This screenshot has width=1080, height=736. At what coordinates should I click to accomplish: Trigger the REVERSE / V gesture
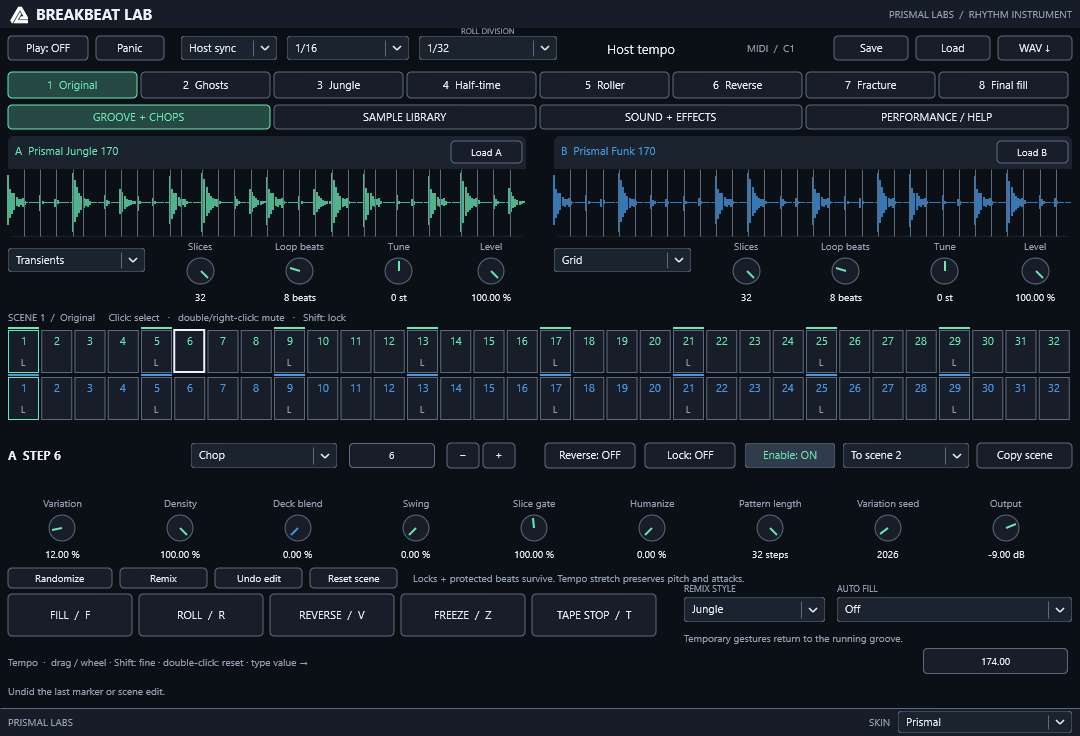tap(332, 615)
